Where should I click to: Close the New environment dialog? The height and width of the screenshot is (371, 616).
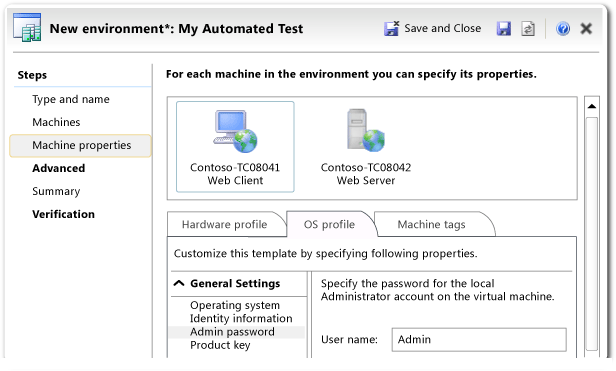[586, 29]
